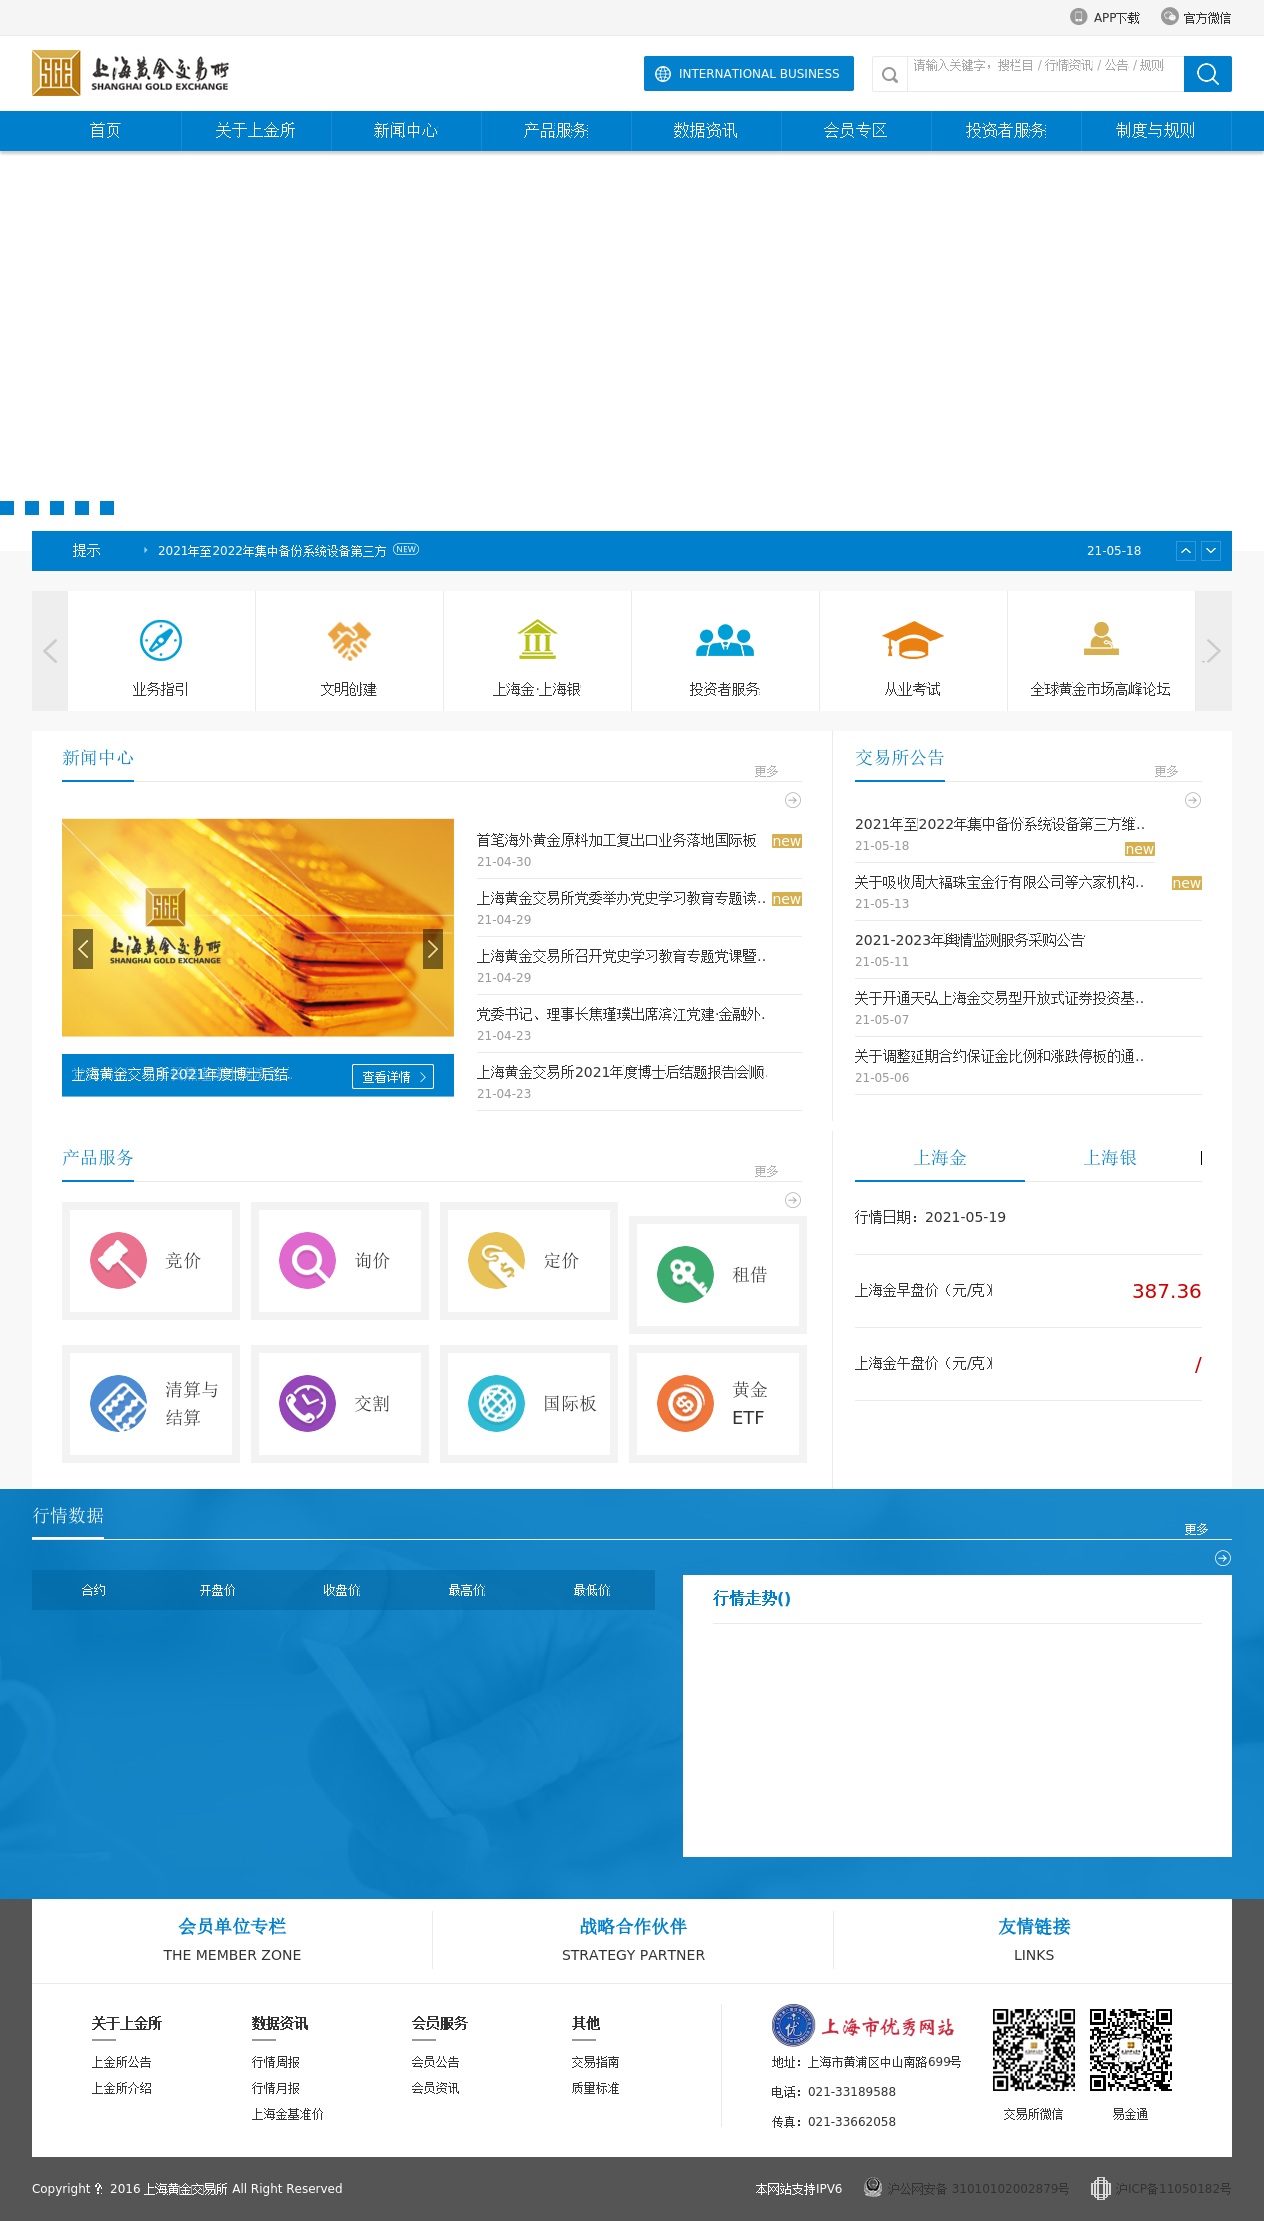Focus the keyword search input field

coord(1045,74)
